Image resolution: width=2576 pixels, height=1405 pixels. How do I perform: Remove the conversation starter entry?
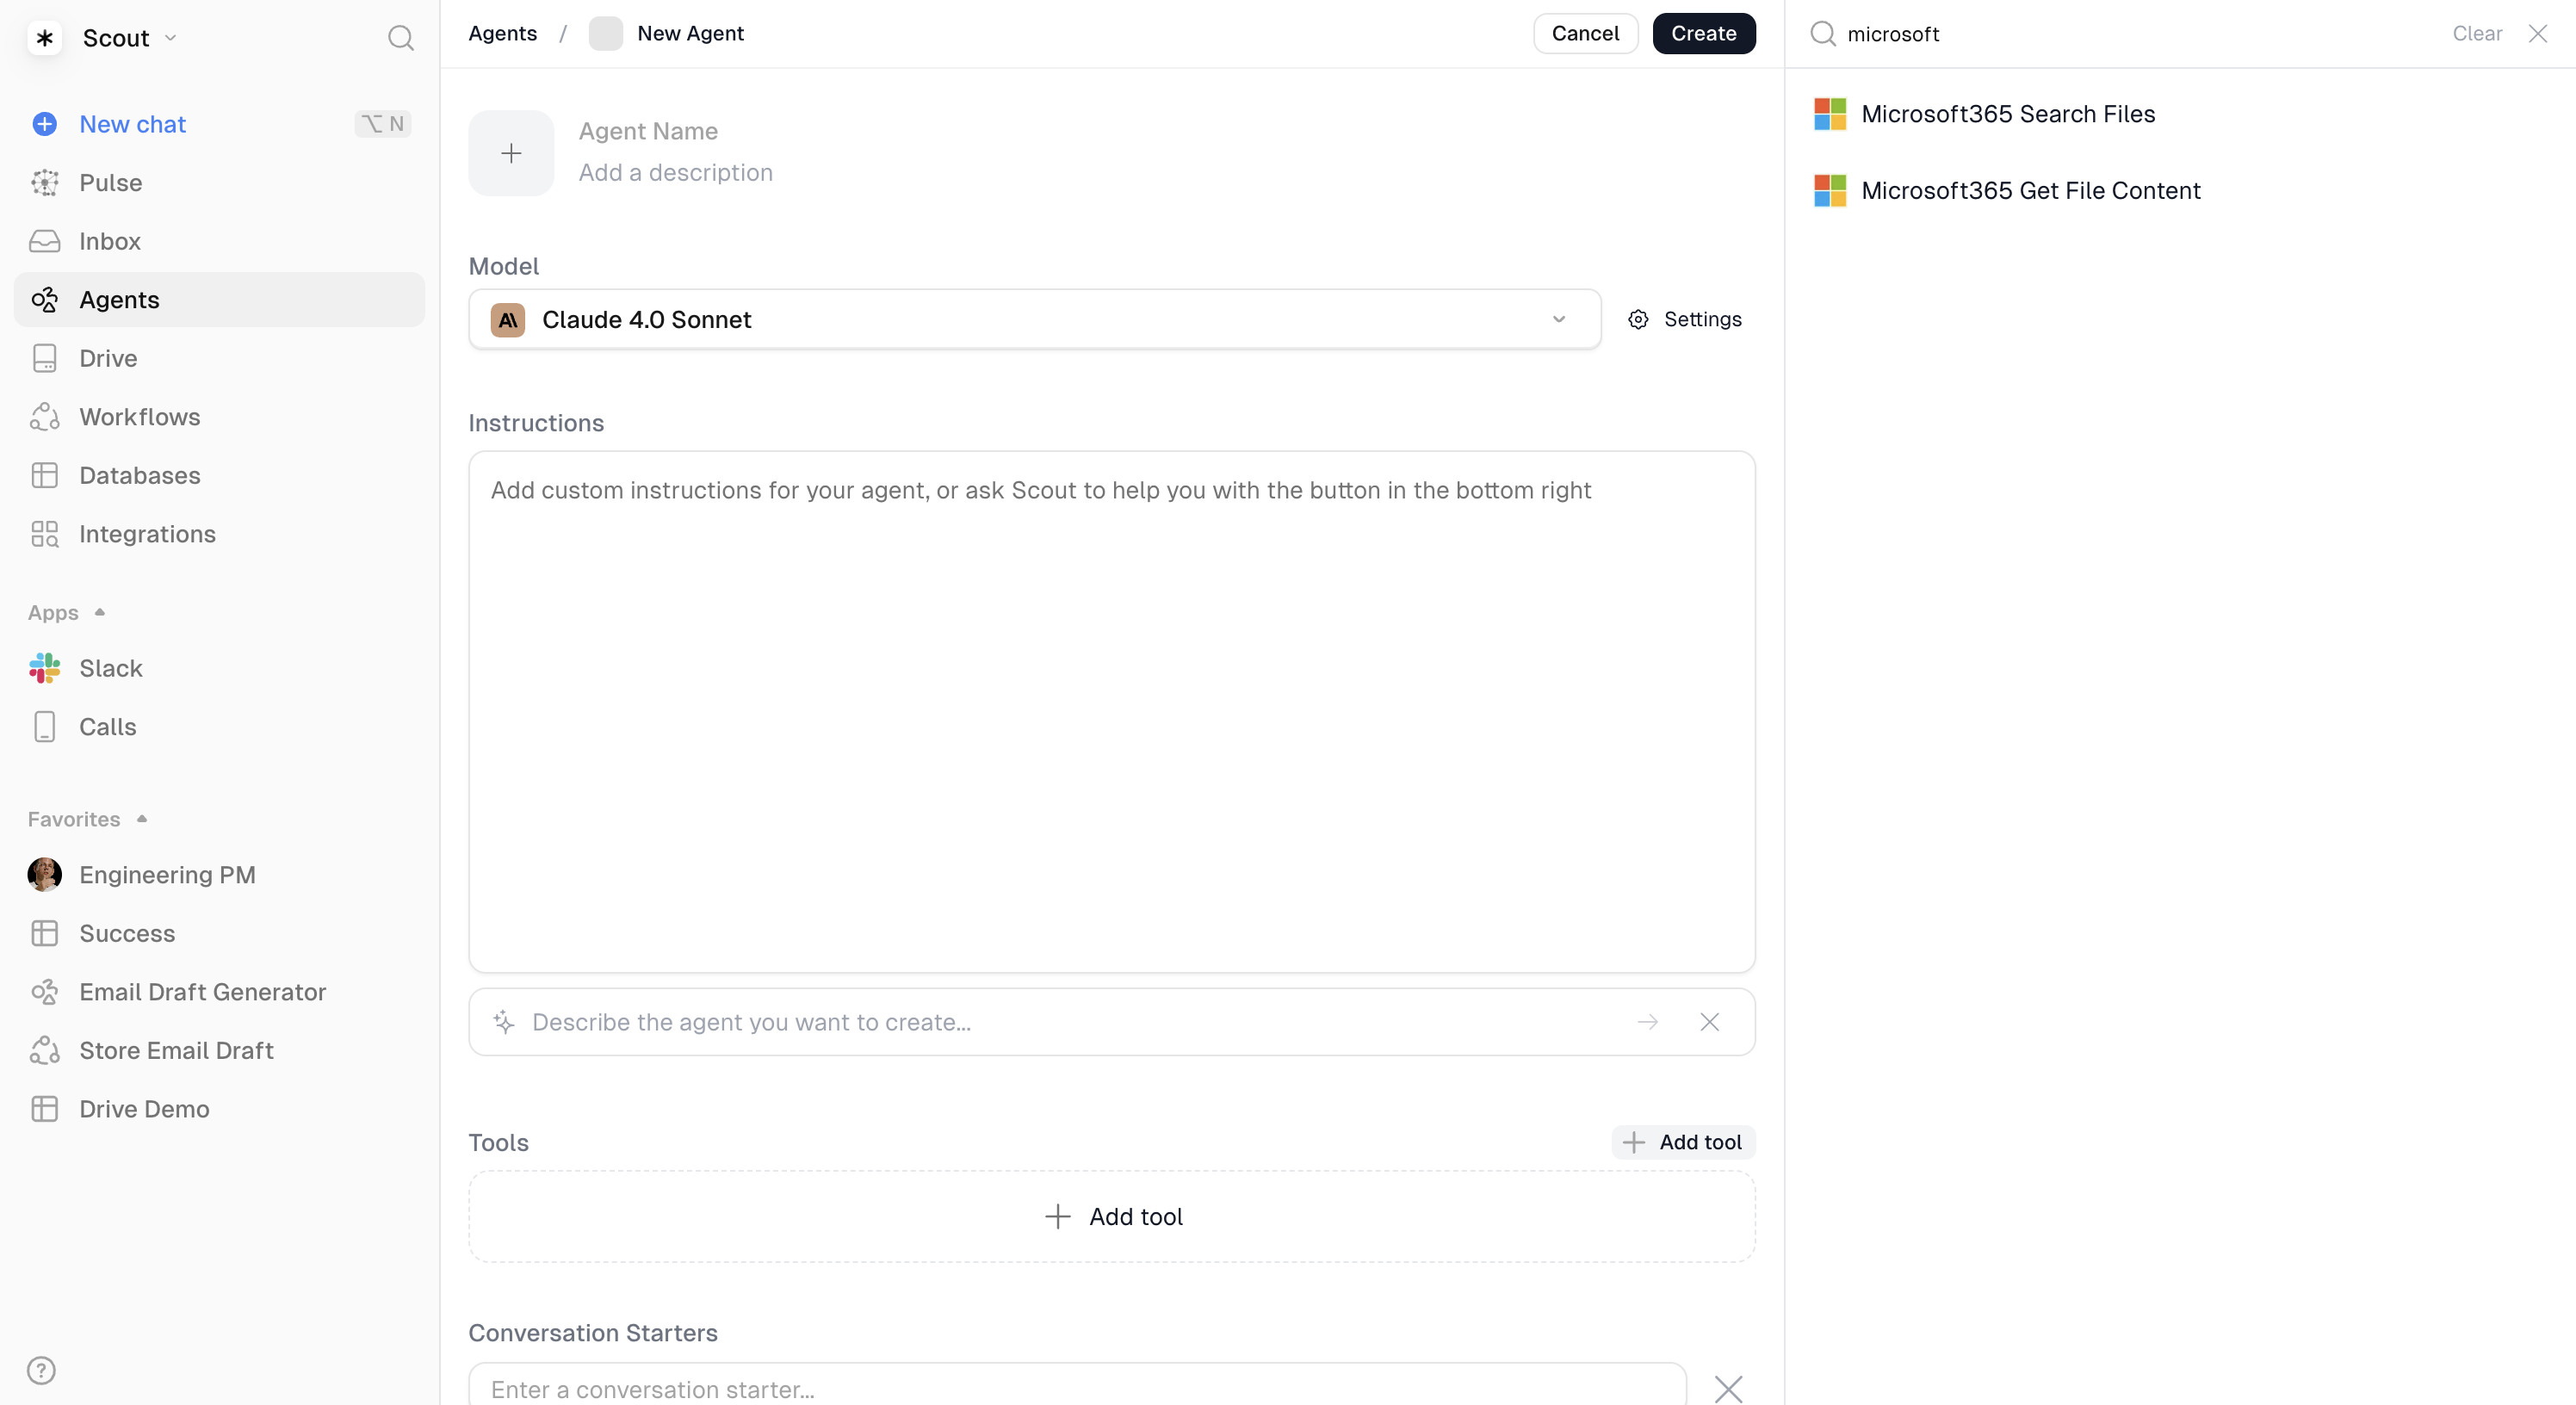[1728, 1388]
